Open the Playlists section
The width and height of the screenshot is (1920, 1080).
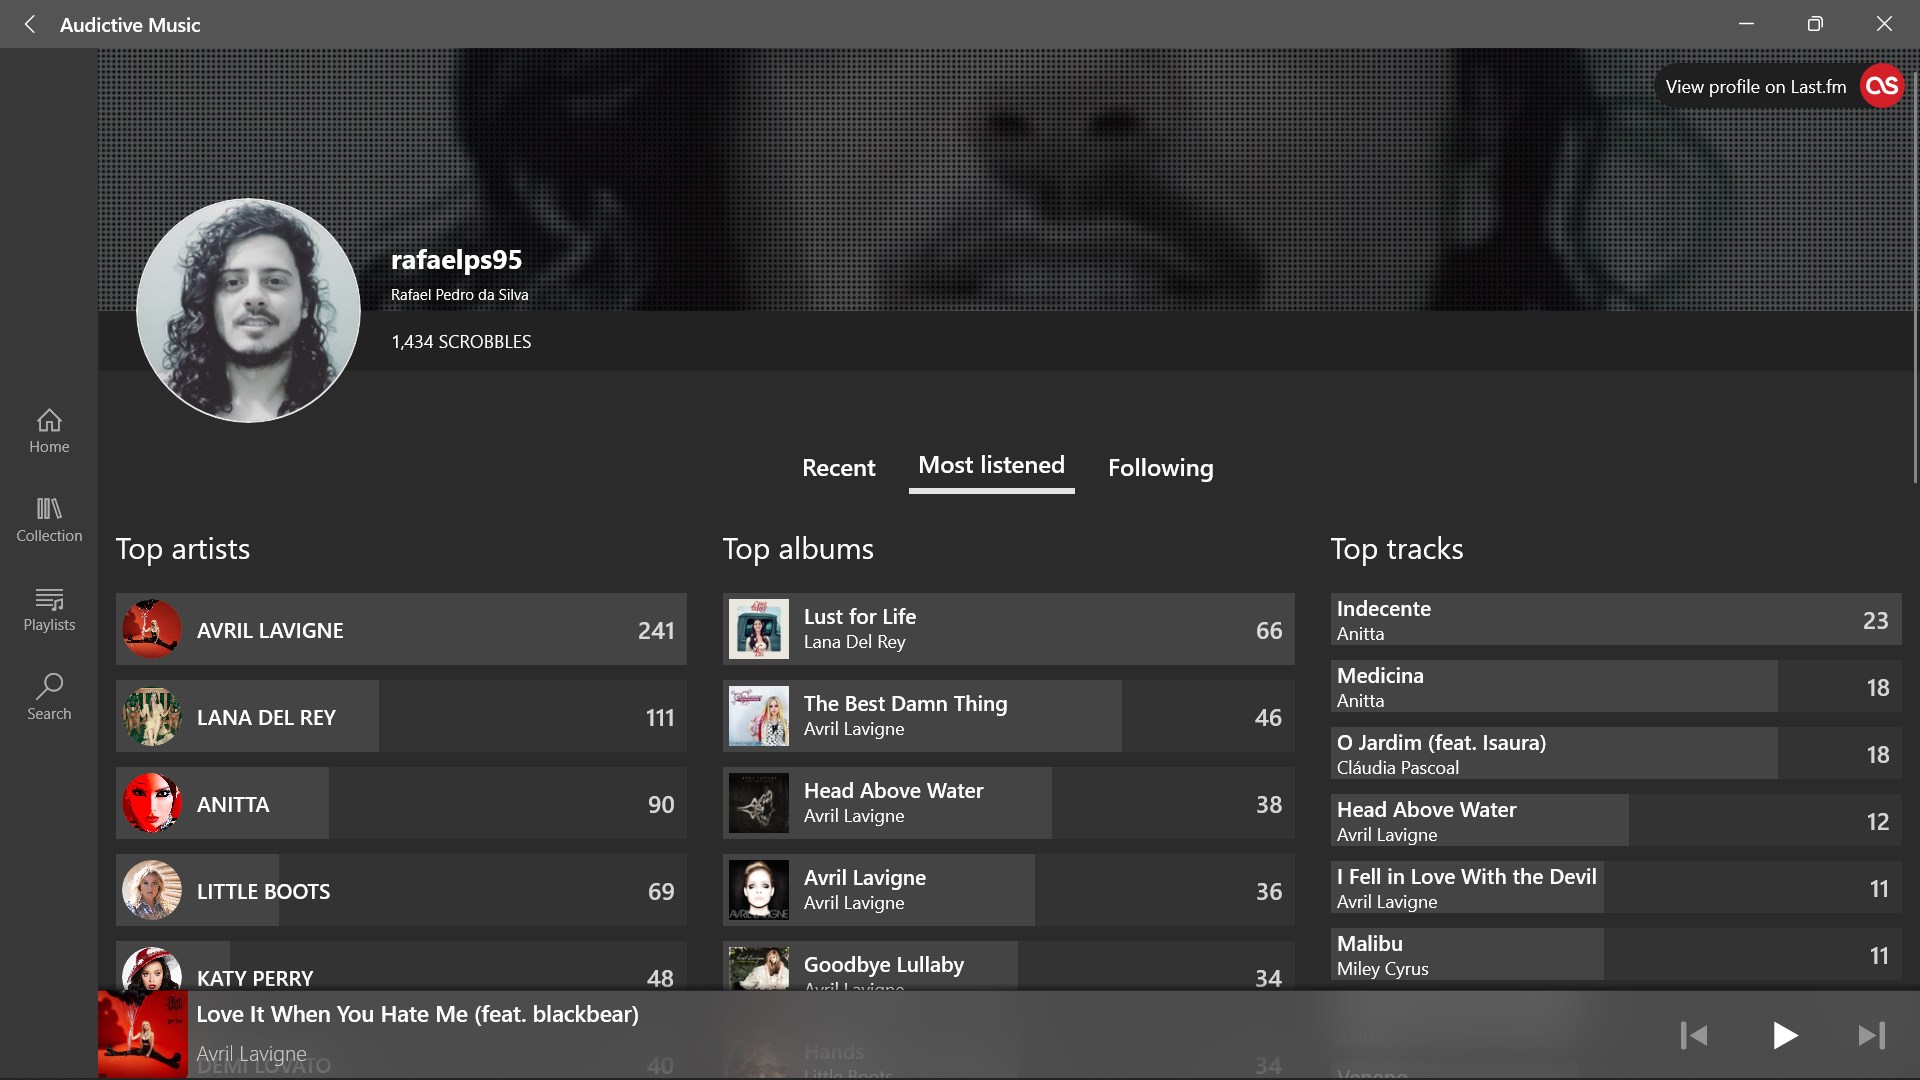click(49, 610)
